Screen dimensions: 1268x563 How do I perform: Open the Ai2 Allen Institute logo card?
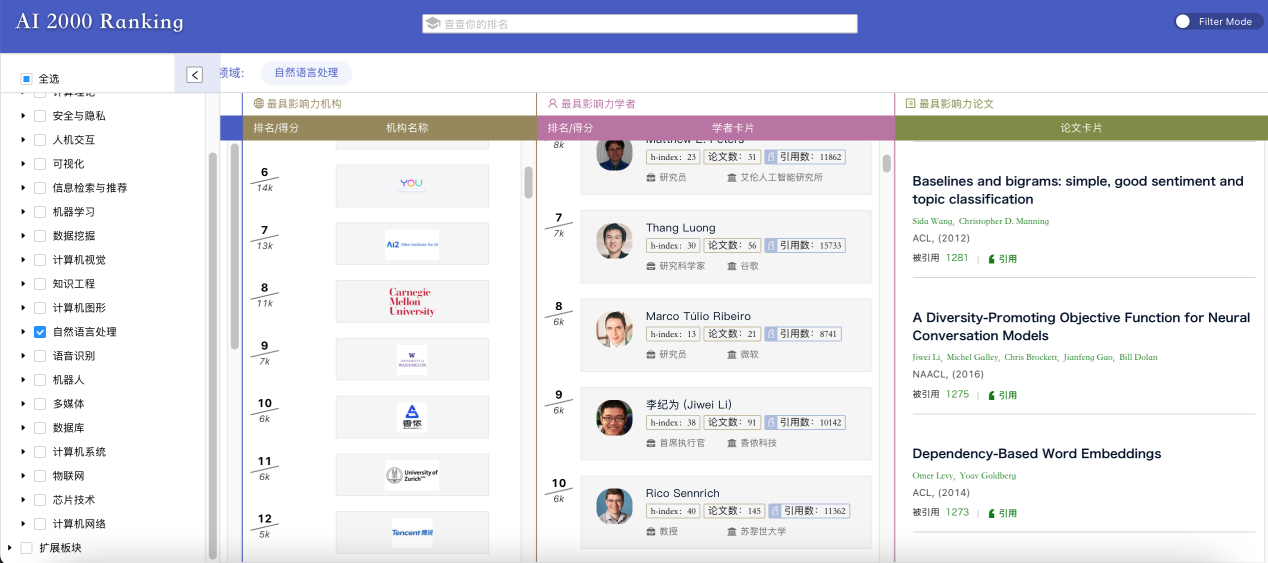[412, 244]
